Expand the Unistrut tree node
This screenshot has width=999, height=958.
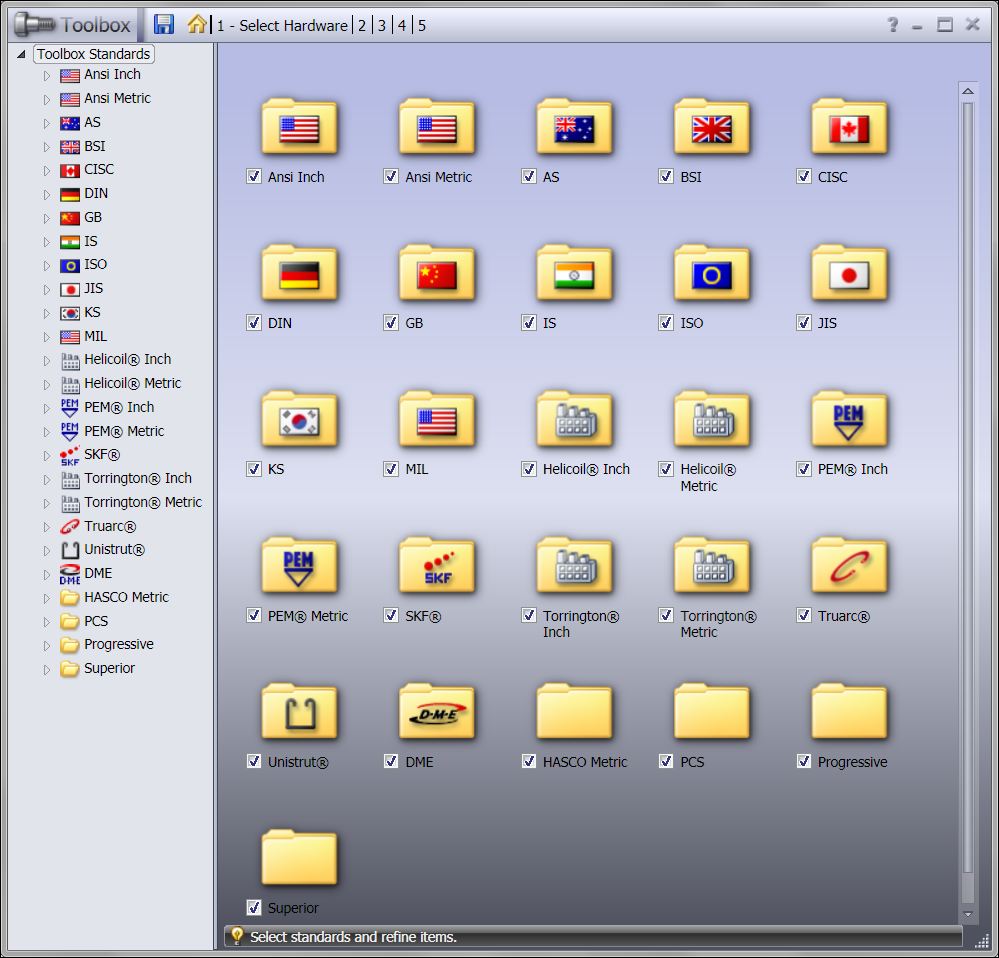pos(47,550)
